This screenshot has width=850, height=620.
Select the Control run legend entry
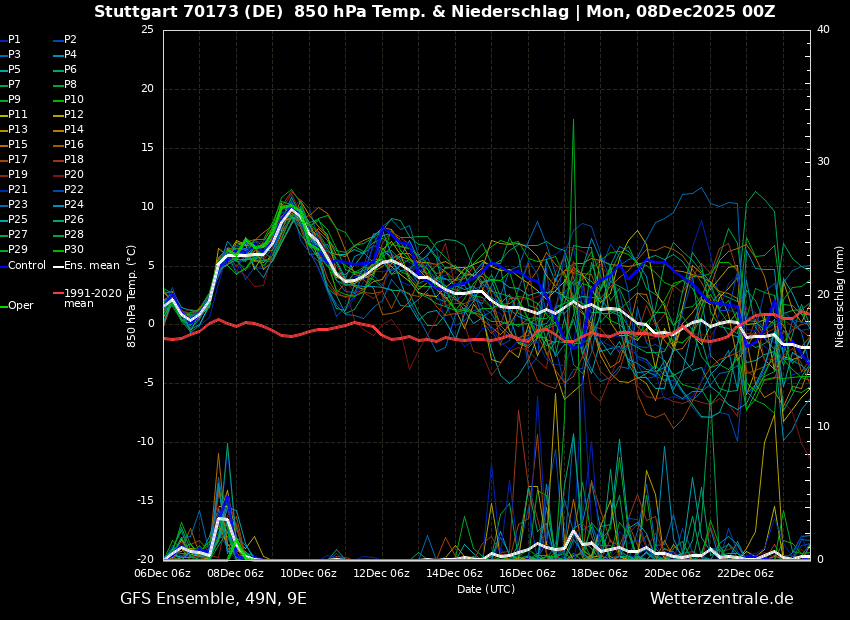(27, 266)
